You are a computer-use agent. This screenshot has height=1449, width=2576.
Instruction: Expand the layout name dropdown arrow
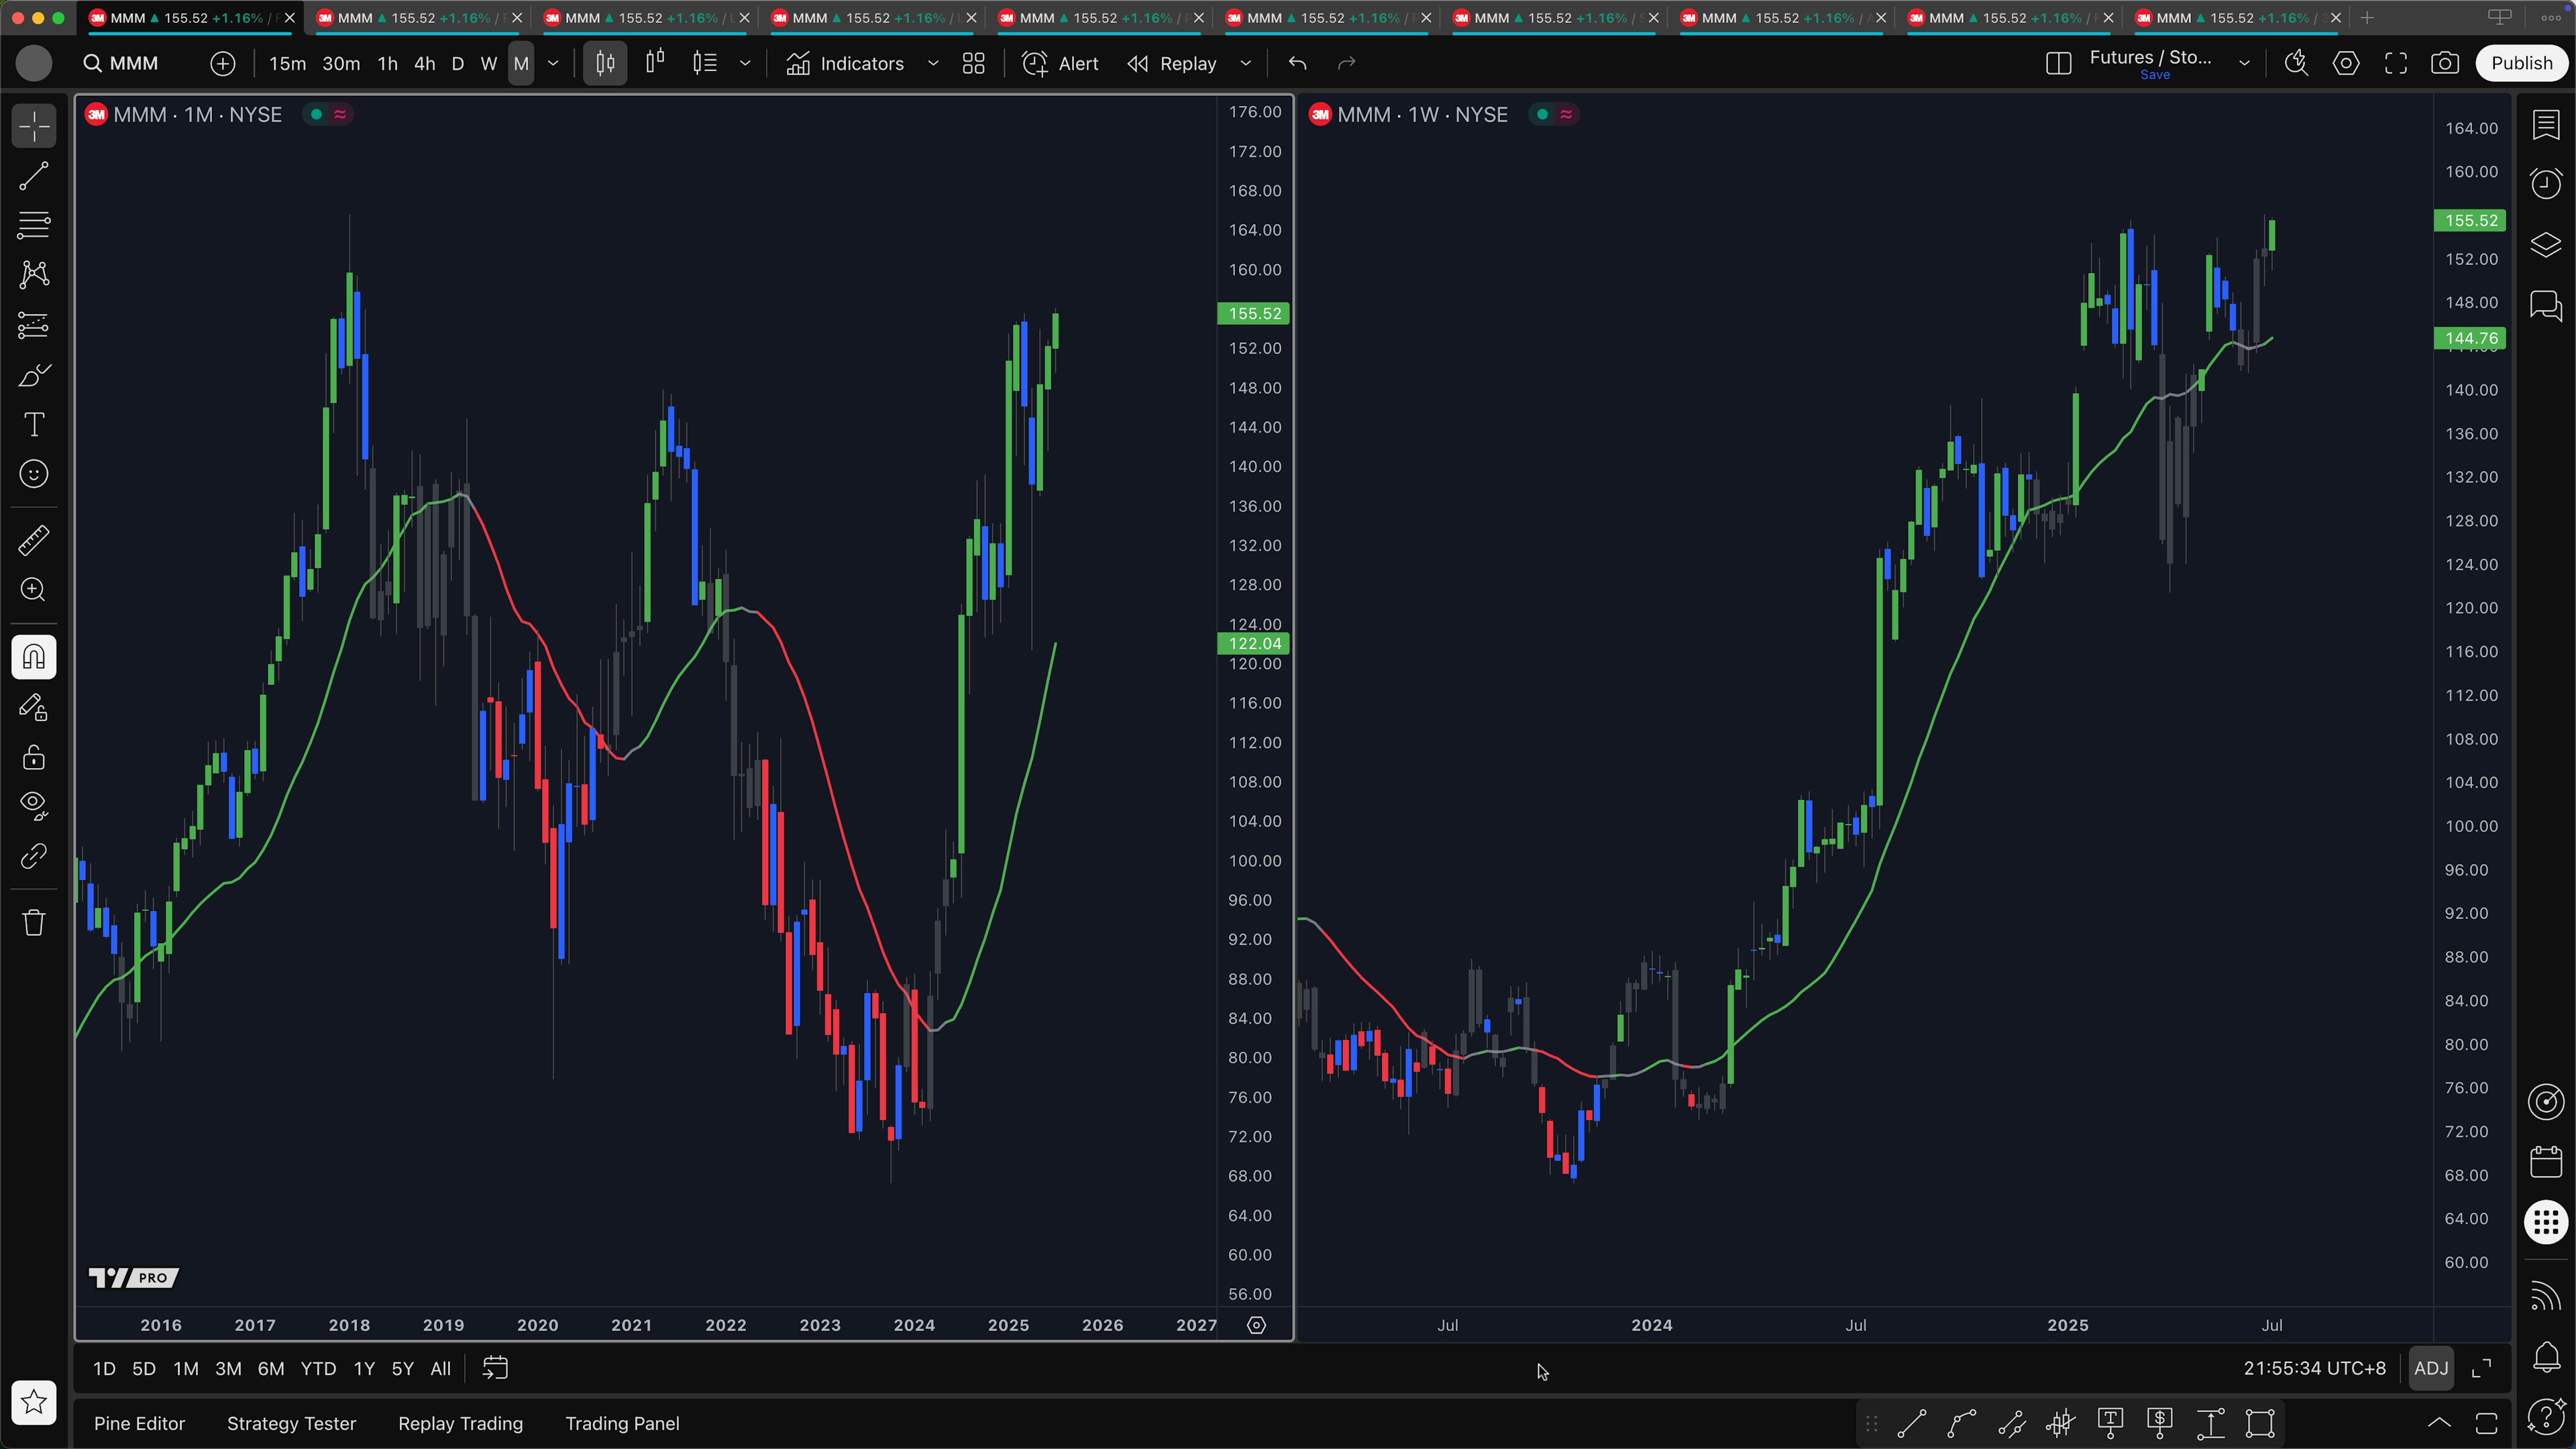2244,63
